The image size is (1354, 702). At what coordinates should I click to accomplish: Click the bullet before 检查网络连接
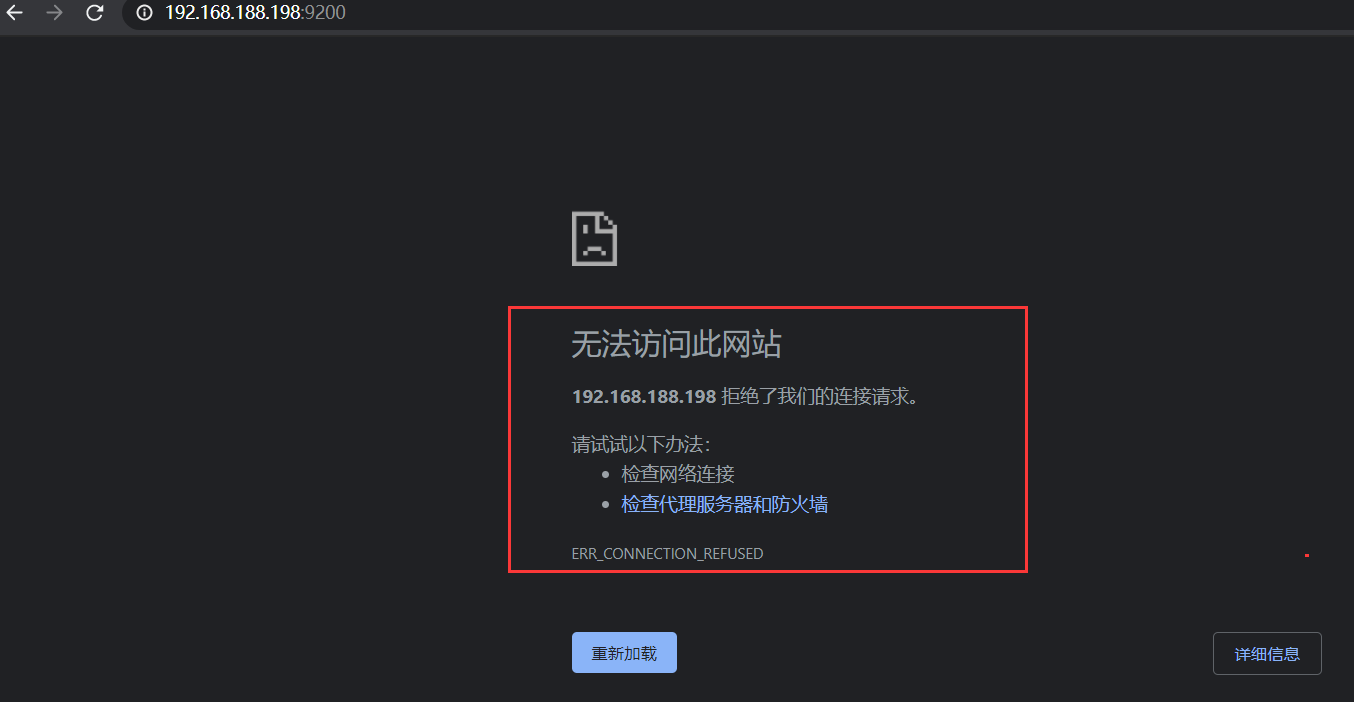click(x=606, y=475)
